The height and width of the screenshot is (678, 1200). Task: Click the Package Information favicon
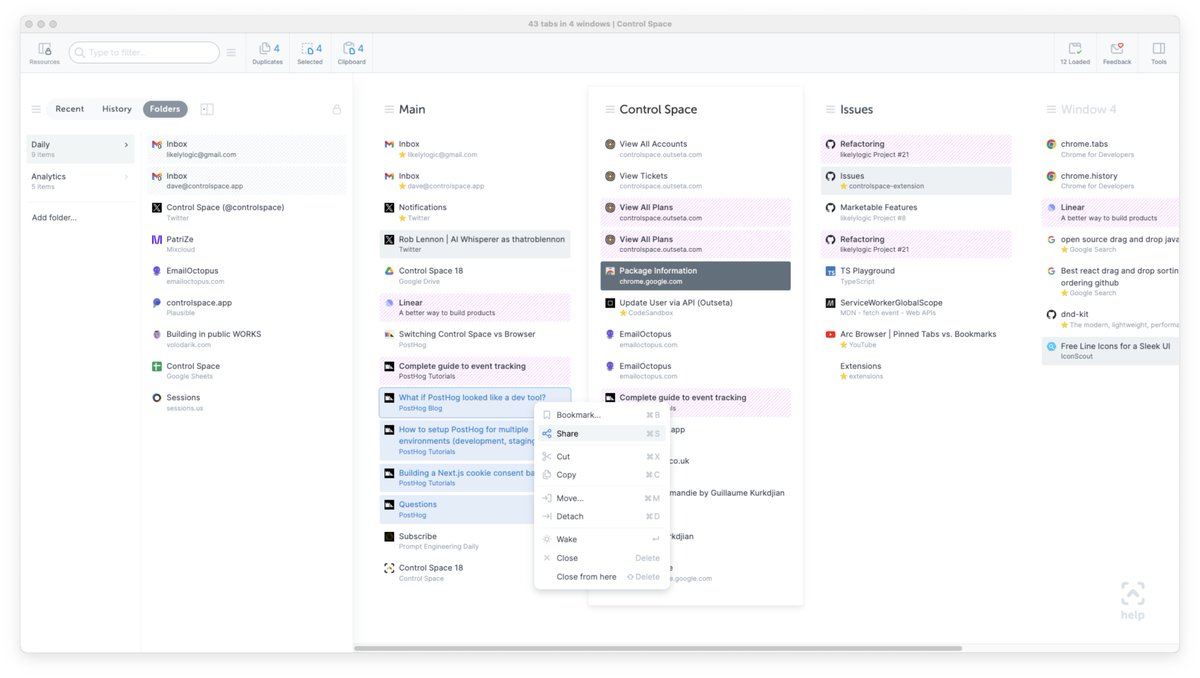coord(610,271)
